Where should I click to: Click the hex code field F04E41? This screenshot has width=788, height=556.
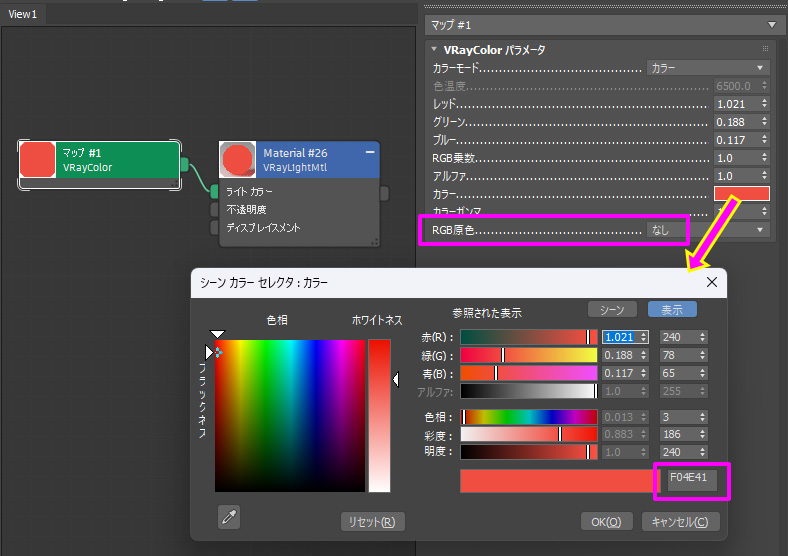pyautogui.click(x=692, y=478)
